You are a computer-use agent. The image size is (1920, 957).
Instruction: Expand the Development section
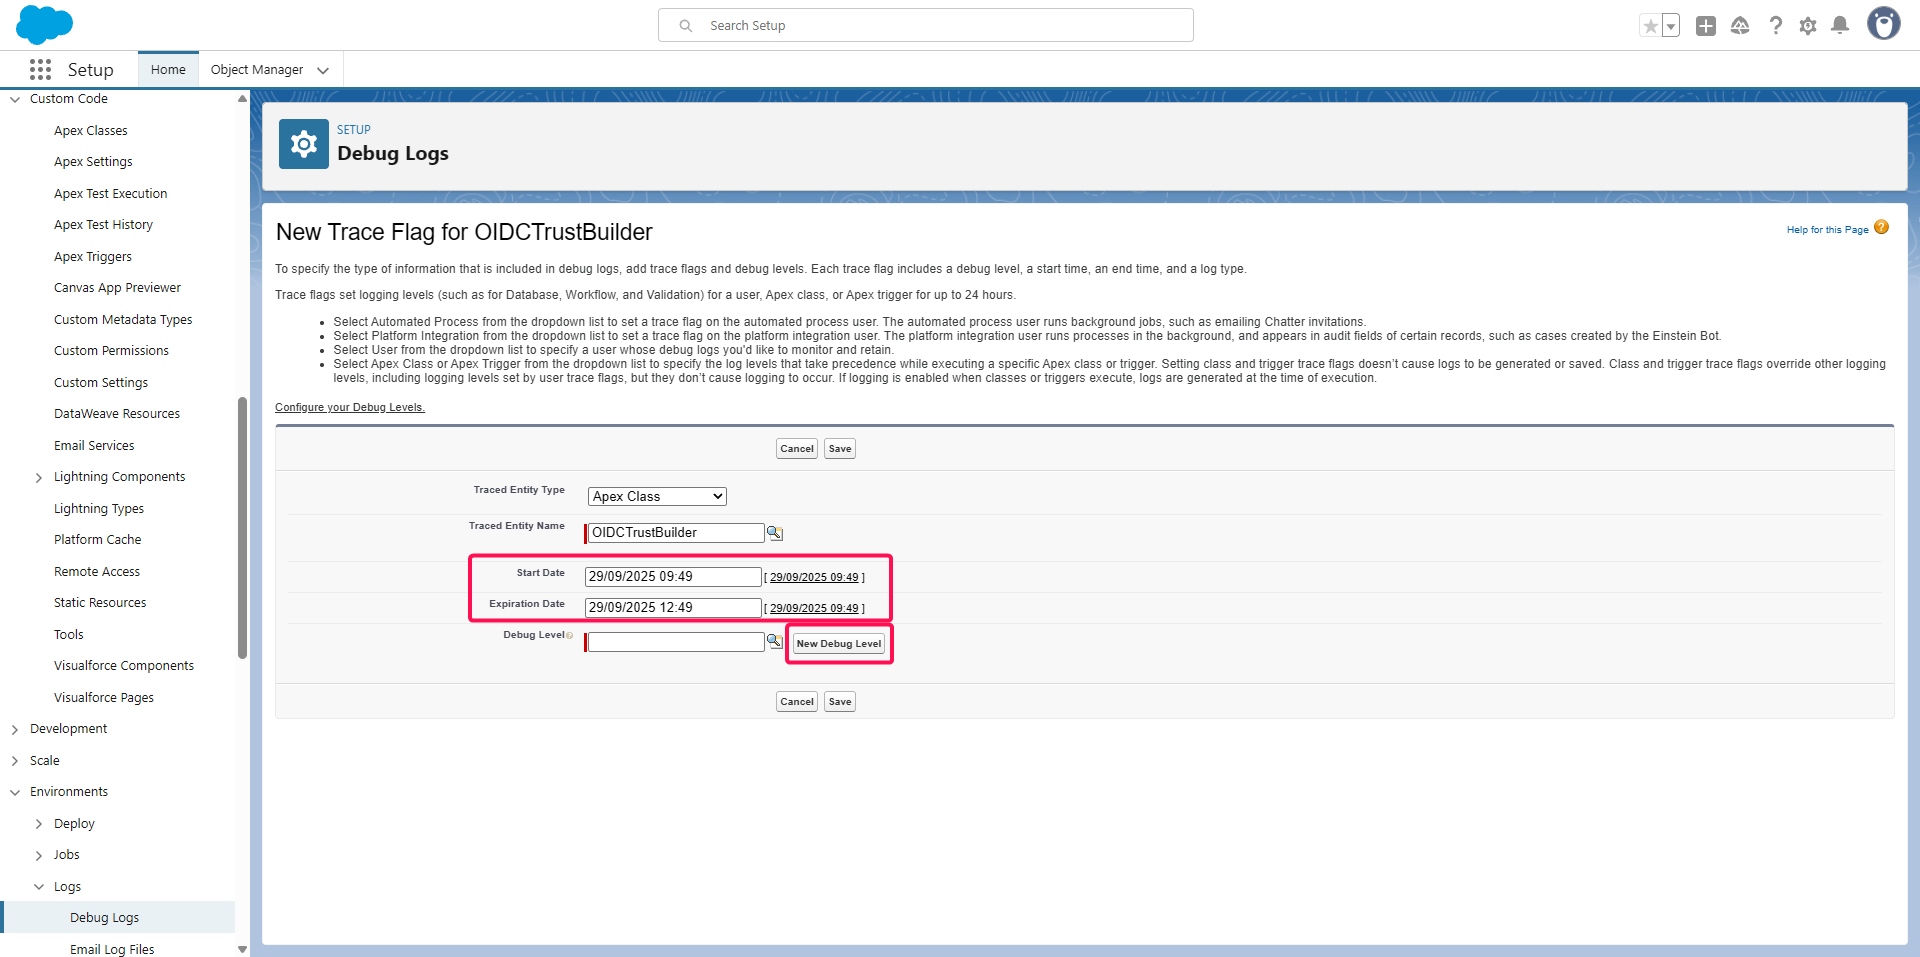pos(15,730)
